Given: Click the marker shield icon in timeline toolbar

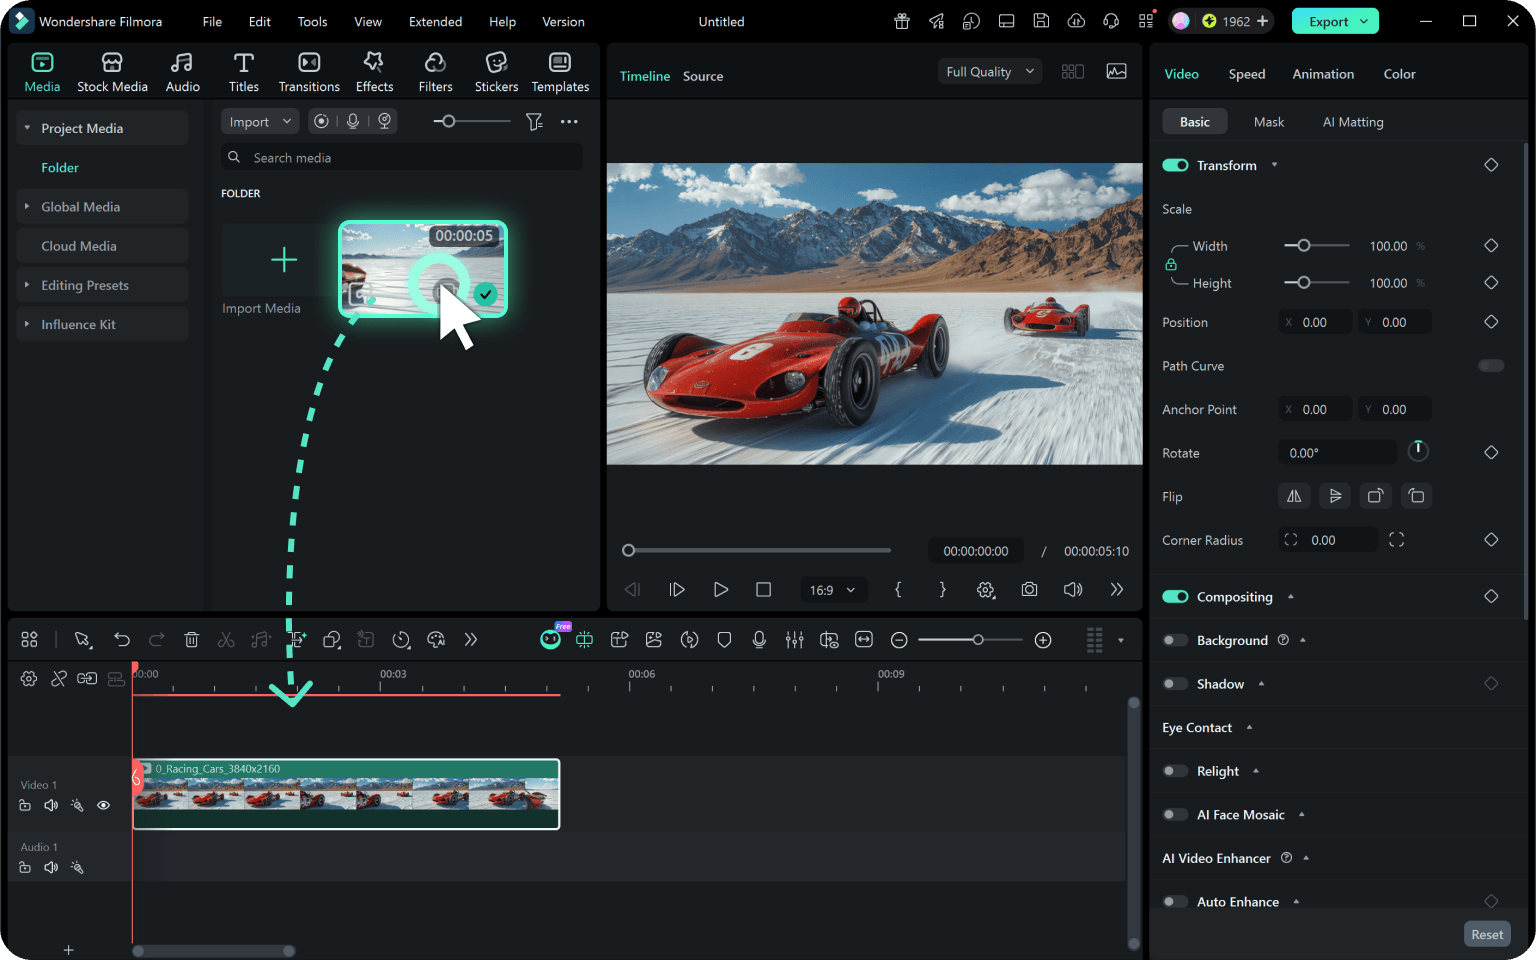Looking at the screenshot, I should 724,640.
